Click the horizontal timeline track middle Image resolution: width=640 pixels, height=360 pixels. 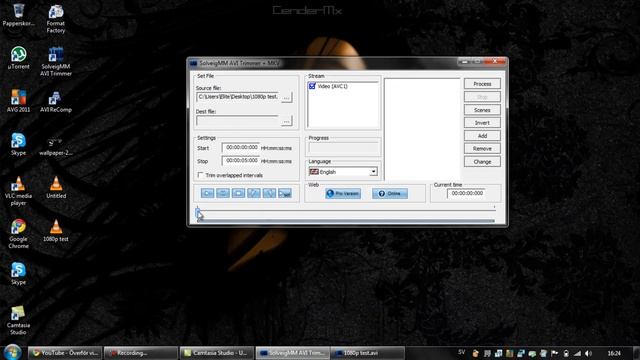click(x=346, y=211)
